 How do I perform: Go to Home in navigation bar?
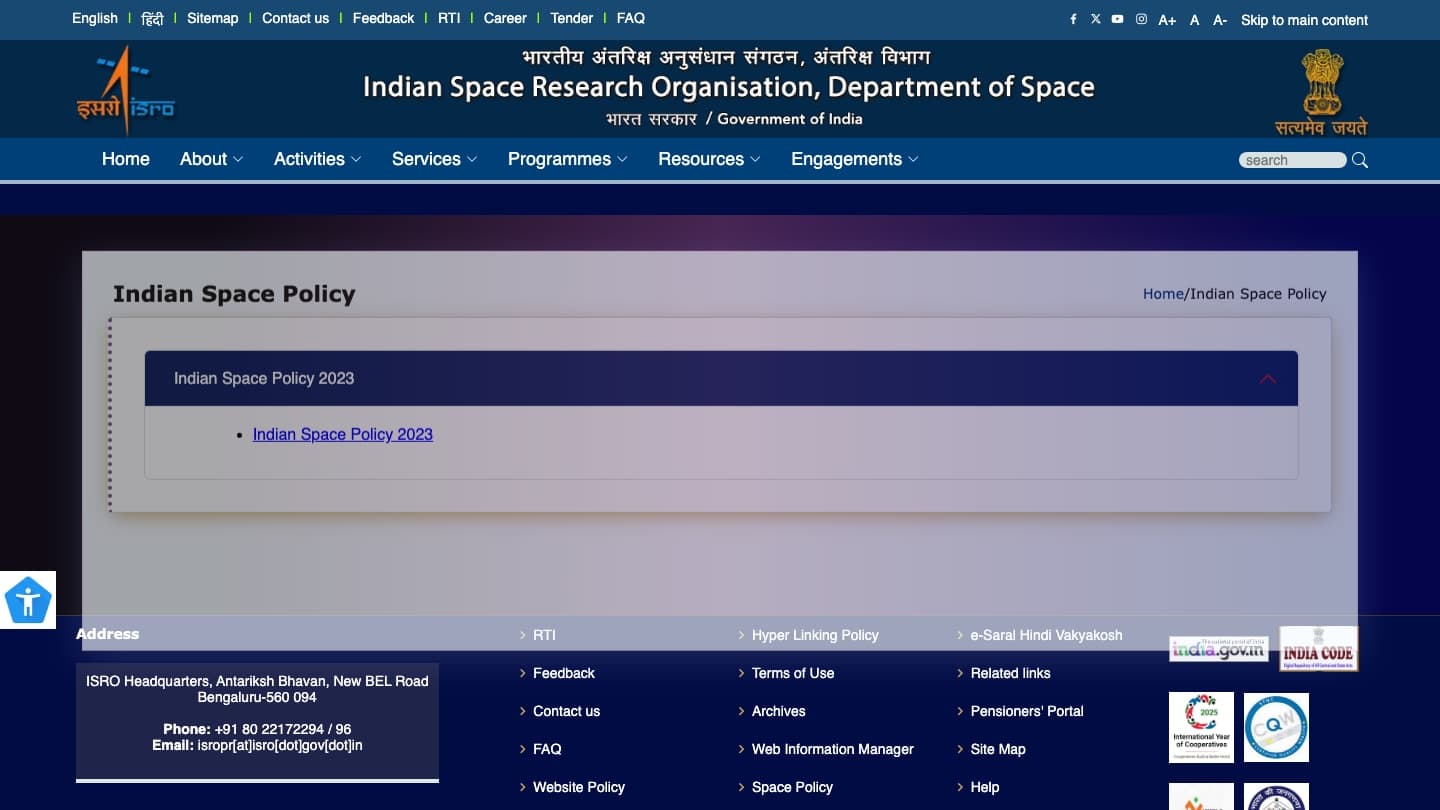pos(126,159)
